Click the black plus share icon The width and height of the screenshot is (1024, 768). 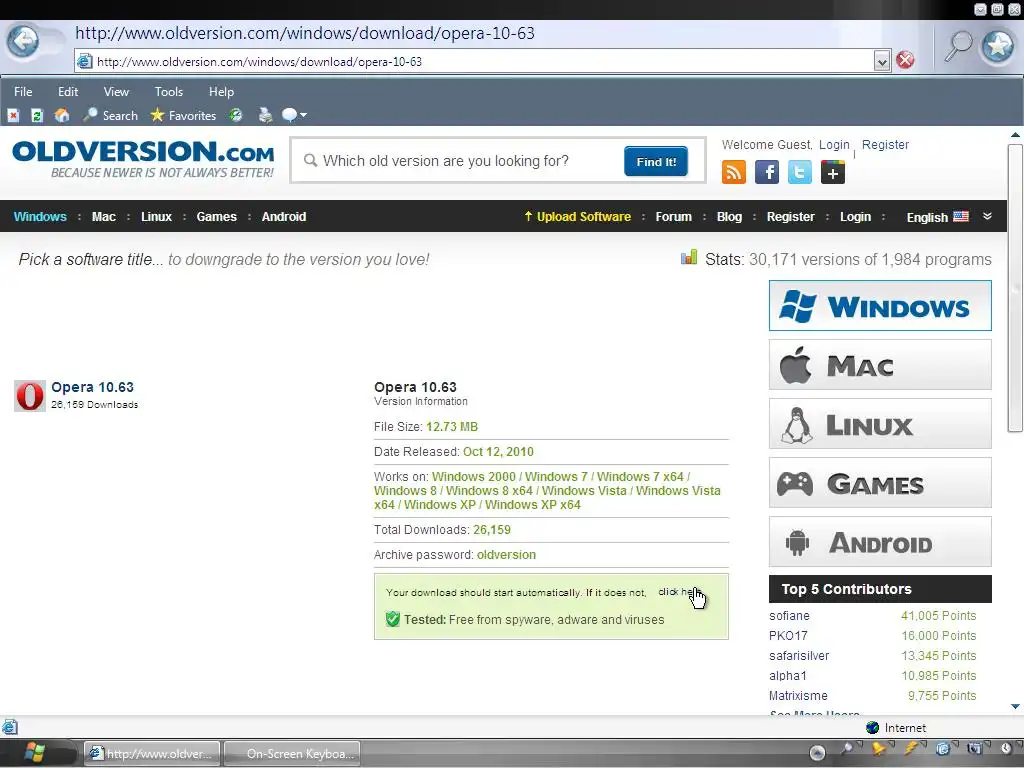pos(833,173)
